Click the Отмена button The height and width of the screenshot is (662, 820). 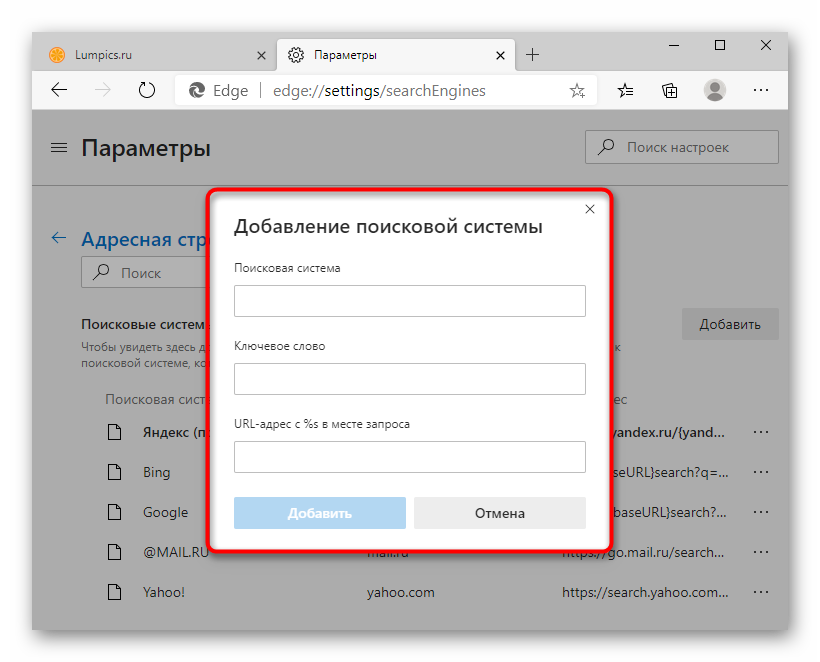[499, 513]
